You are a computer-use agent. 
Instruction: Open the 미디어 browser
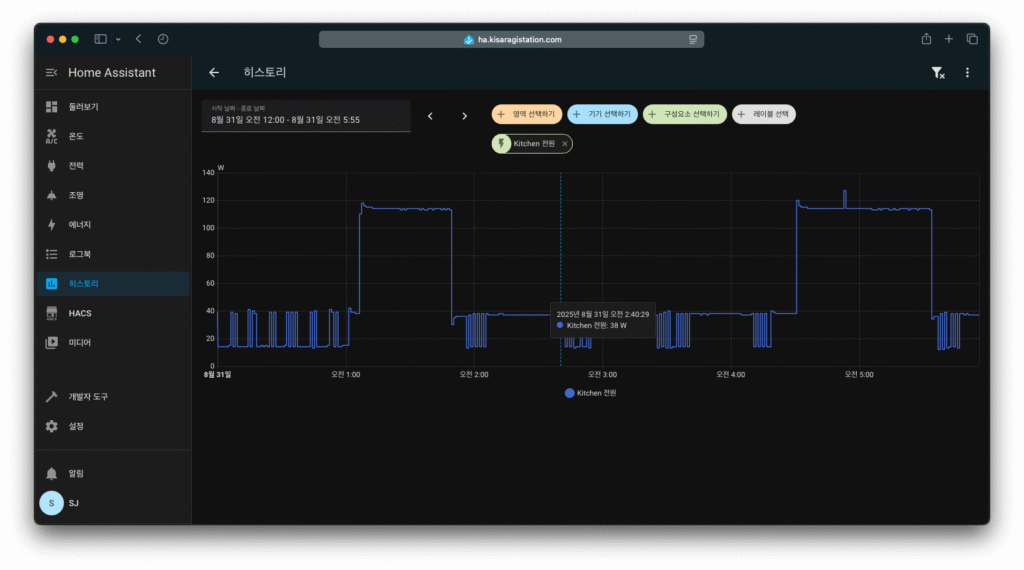coord(79,342)
